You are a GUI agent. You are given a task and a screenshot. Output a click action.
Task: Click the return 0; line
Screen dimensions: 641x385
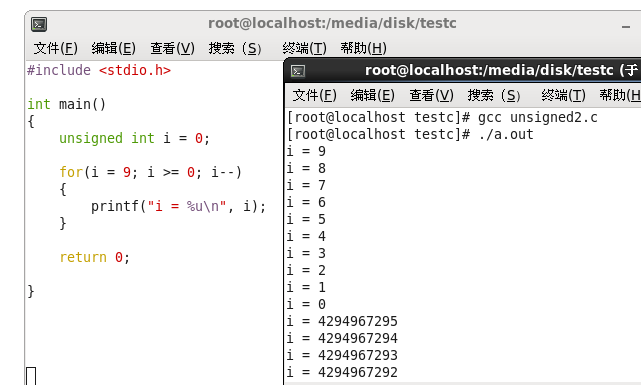tap(94, 257)
